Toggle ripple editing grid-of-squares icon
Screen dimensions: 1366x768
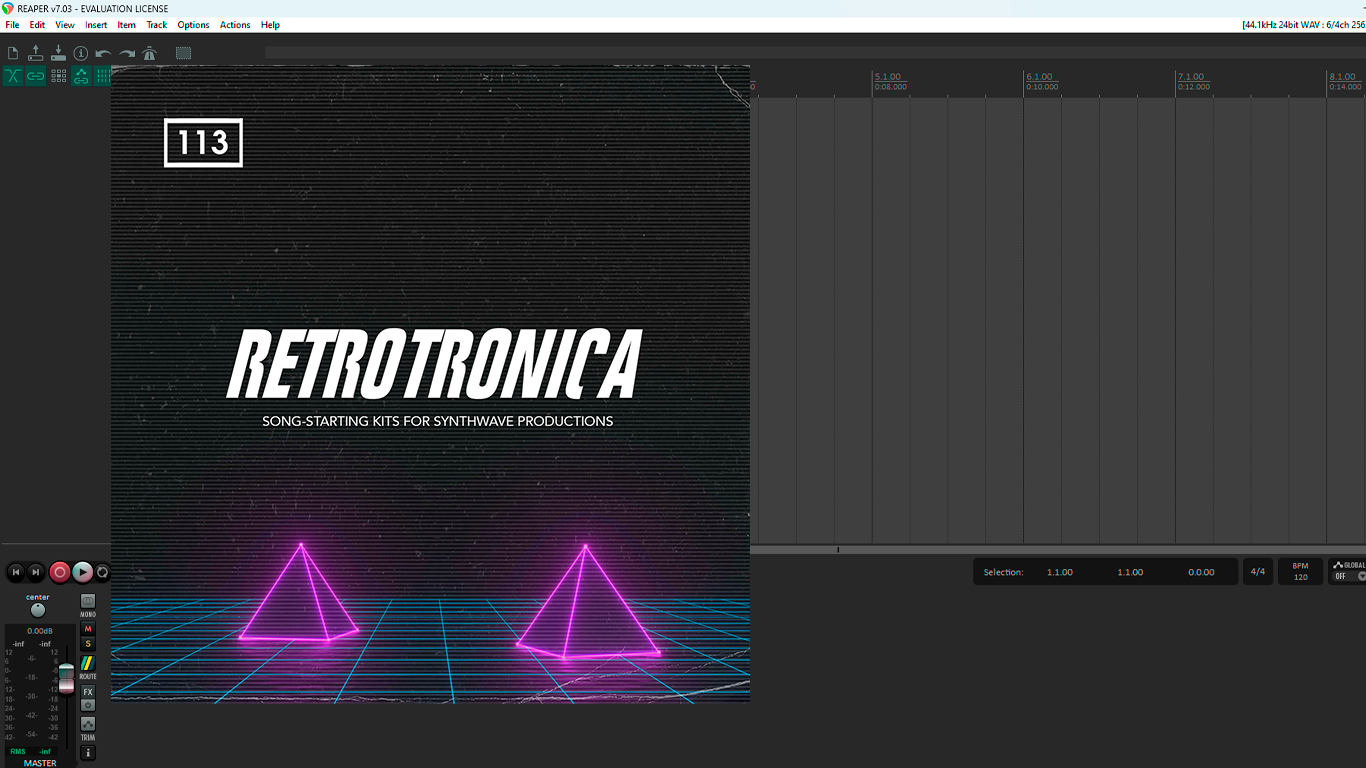click(59, 76)
